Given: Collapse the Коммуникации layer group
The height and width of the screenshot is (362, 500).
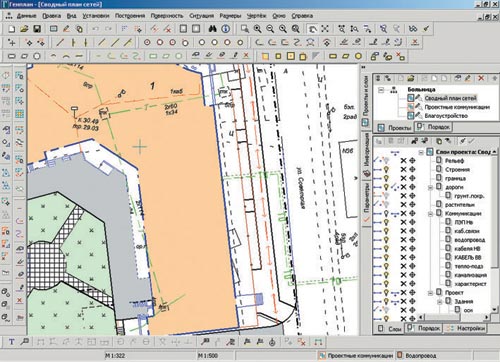Looking at the screenshot, I should point(430,214).
